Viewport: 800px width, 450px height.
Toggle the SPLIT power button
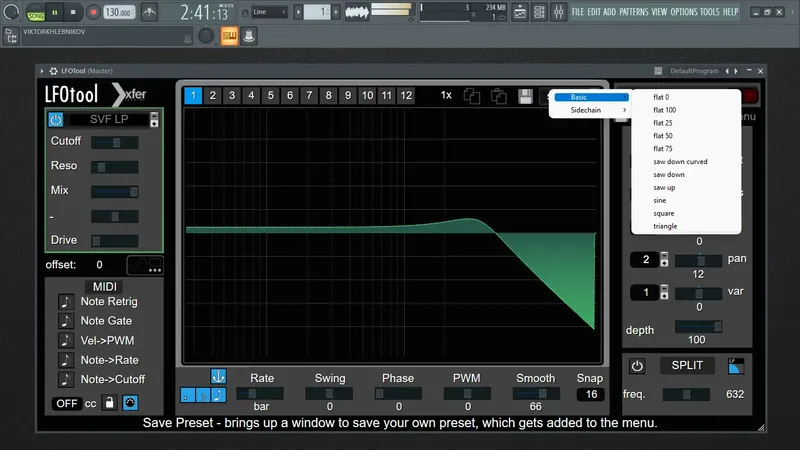[637, 366]
